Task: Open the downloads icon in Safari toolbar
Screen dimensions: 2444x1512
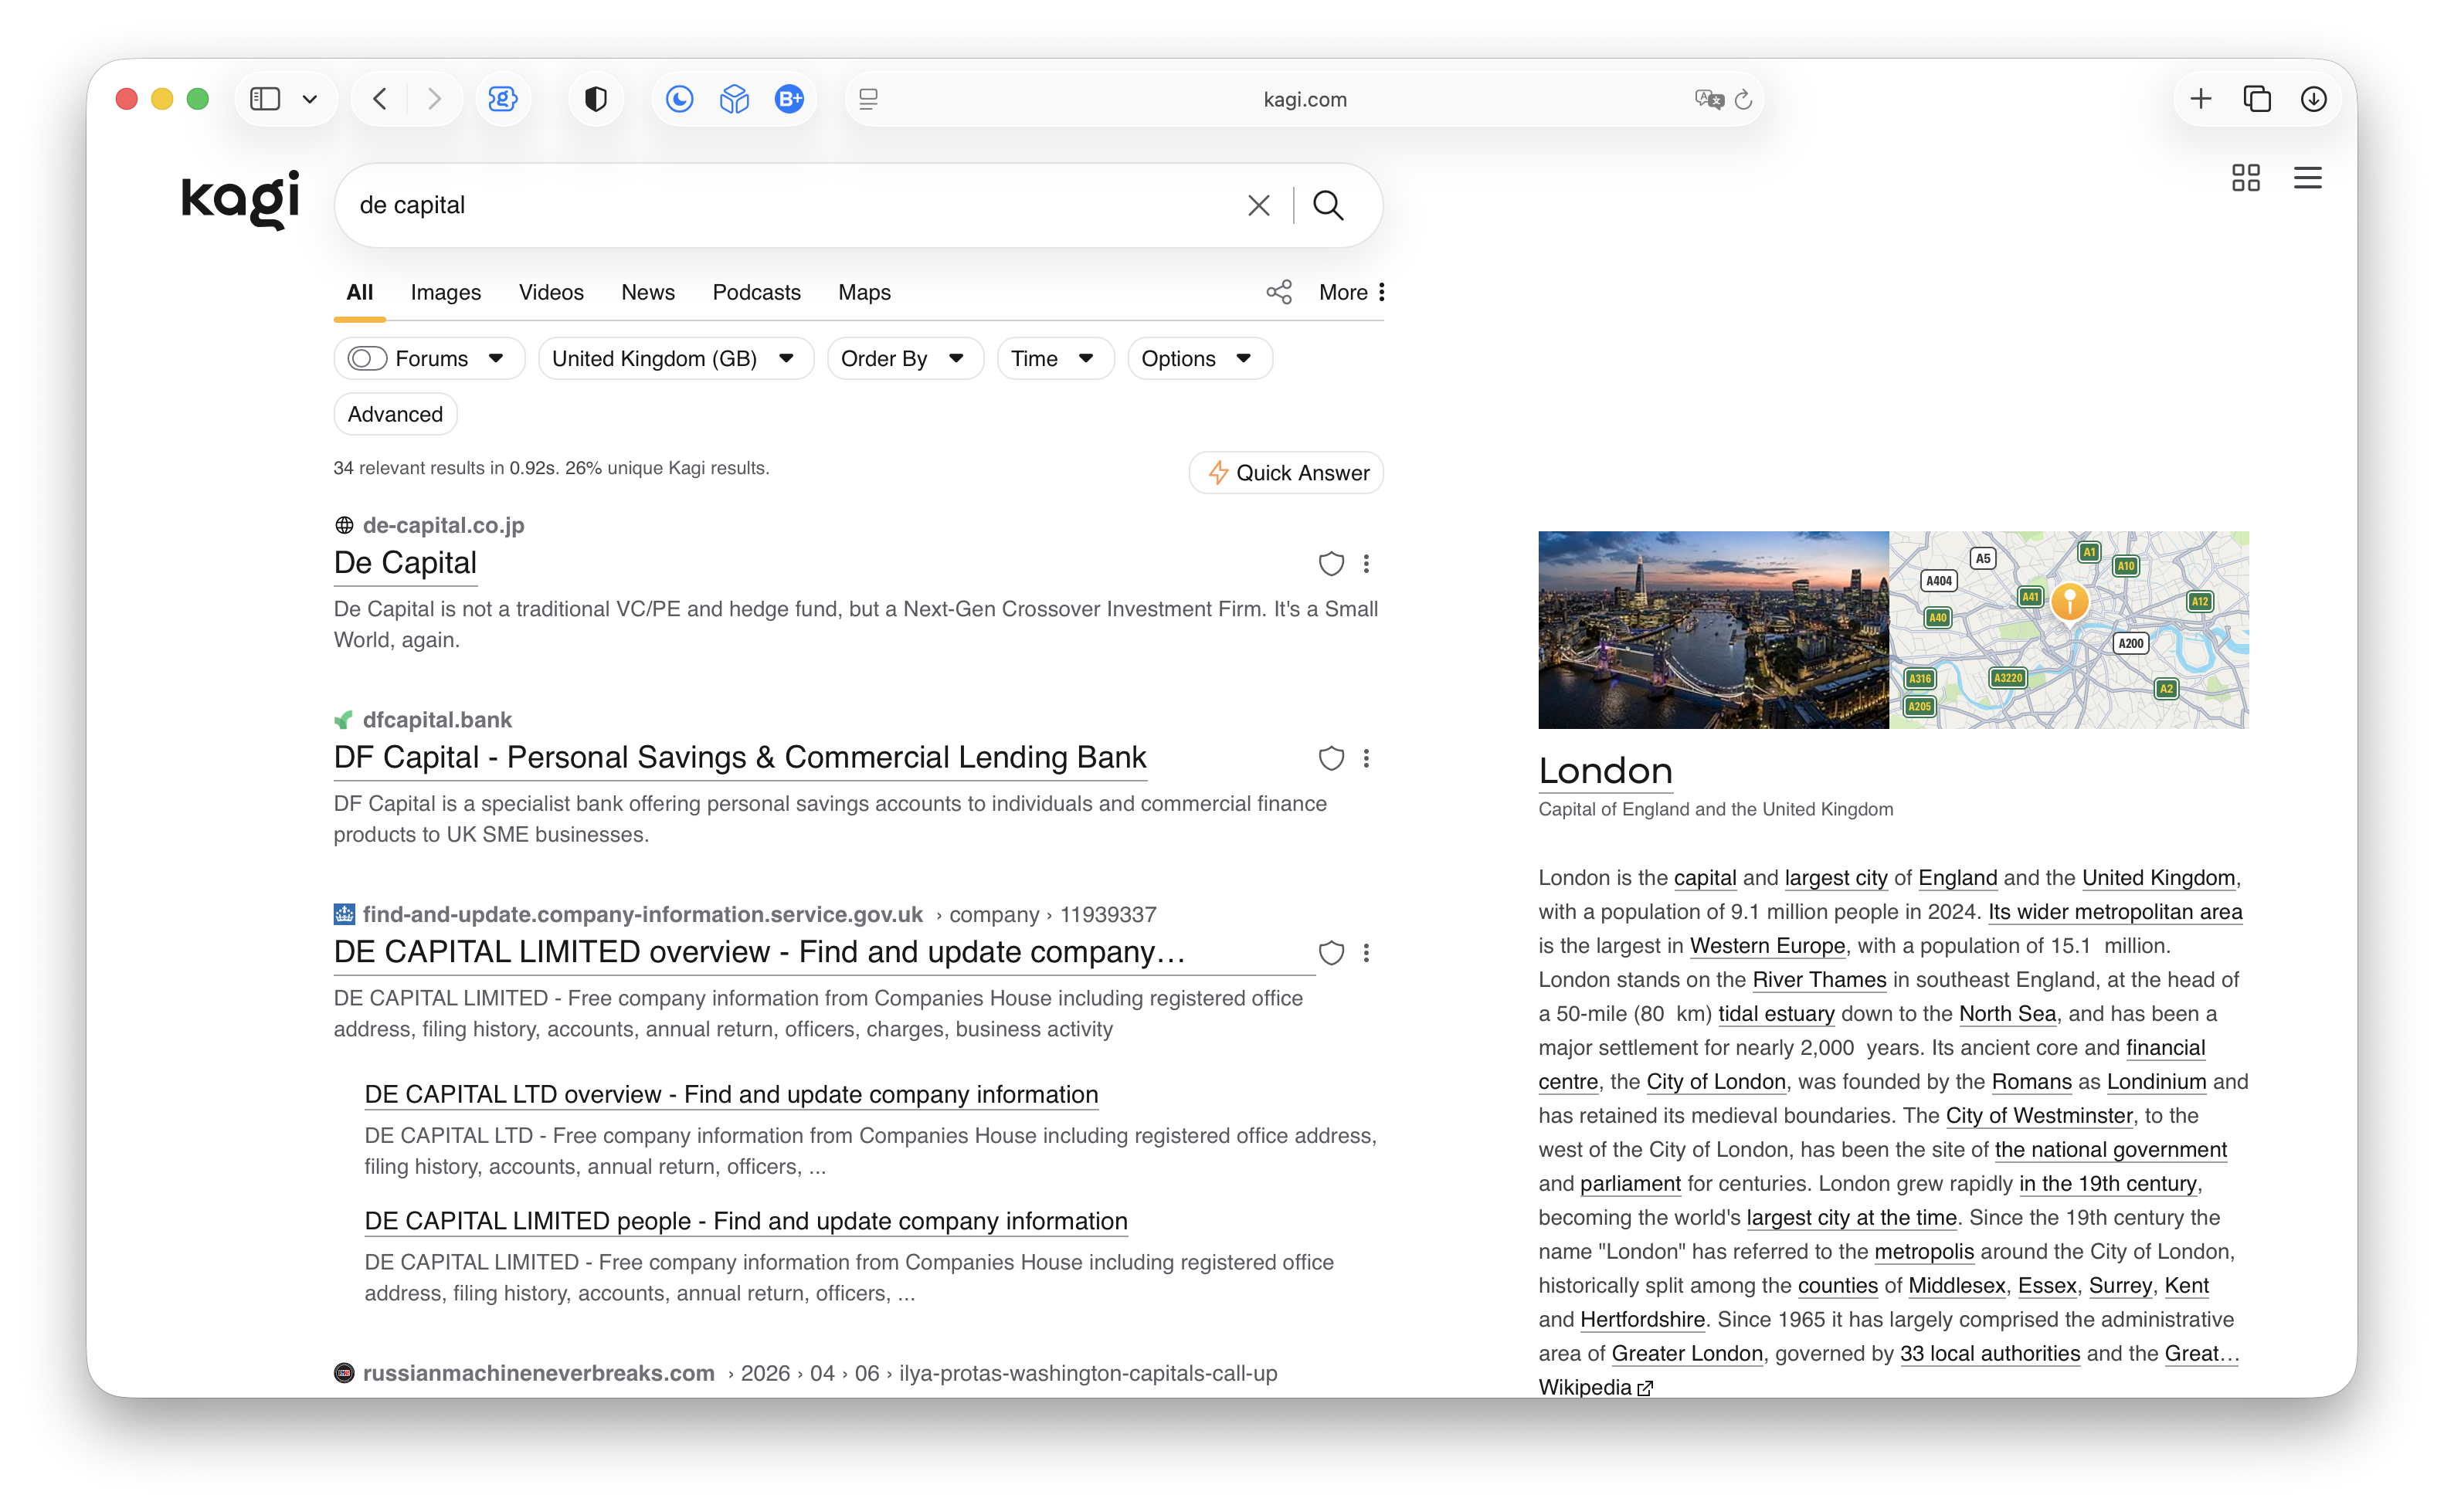Action: tap(2314, 99)
